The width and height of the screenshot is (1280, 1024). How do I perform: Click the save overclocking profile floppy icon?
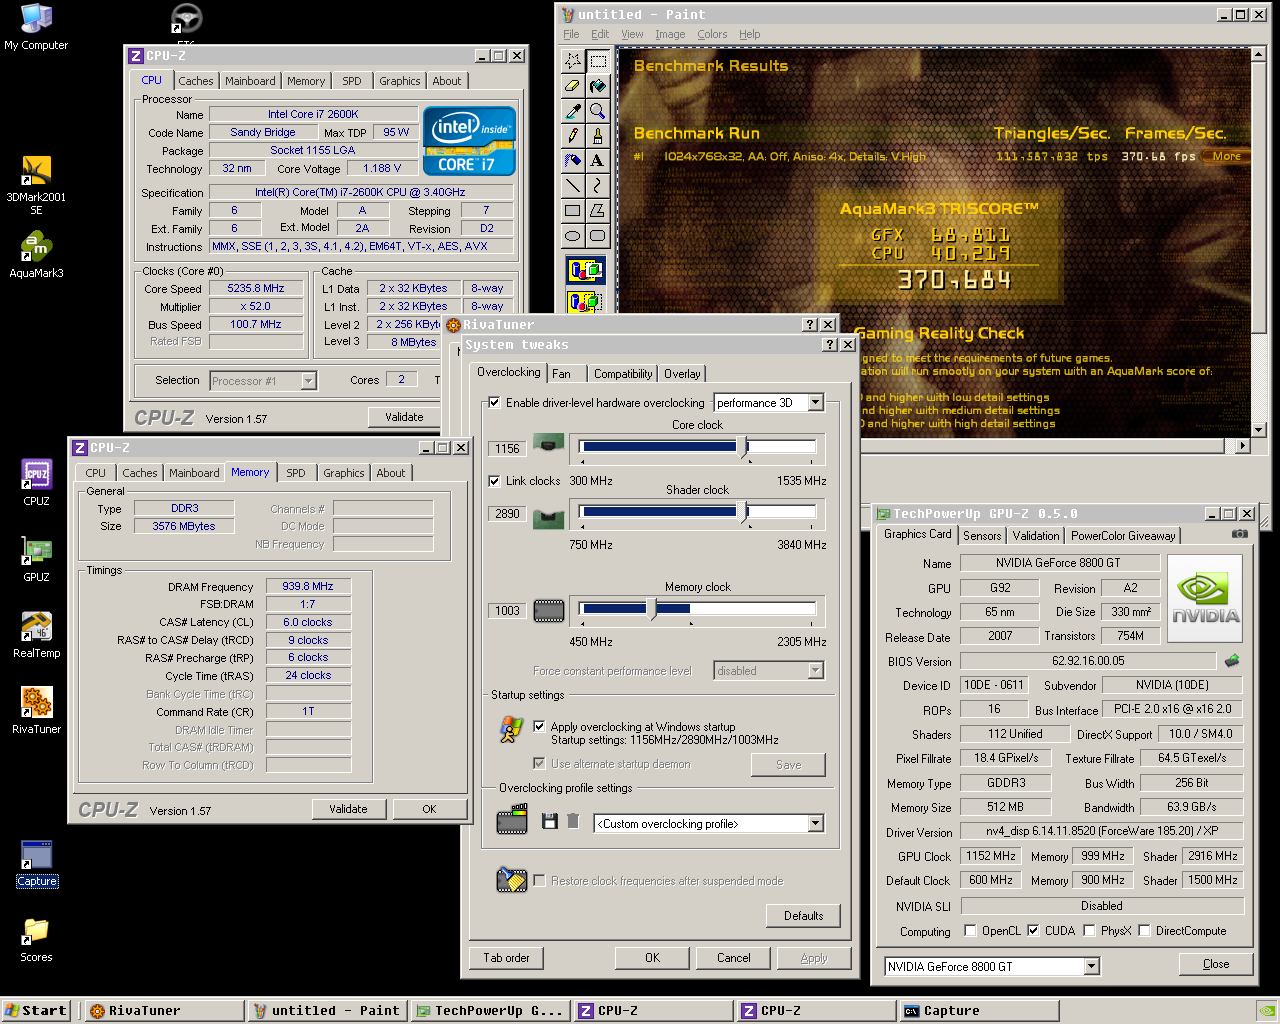point(549,821)
